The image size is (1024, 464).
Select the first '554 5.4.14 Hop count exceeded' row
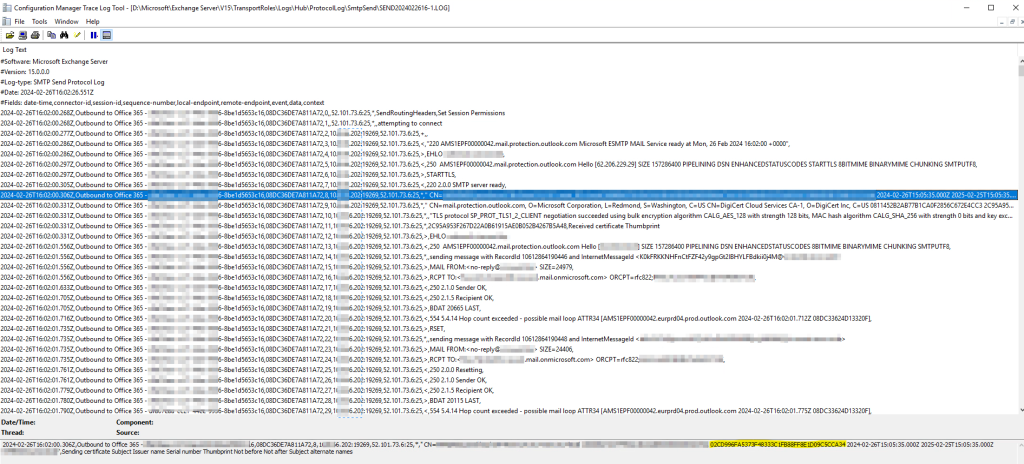click(500, 317)
